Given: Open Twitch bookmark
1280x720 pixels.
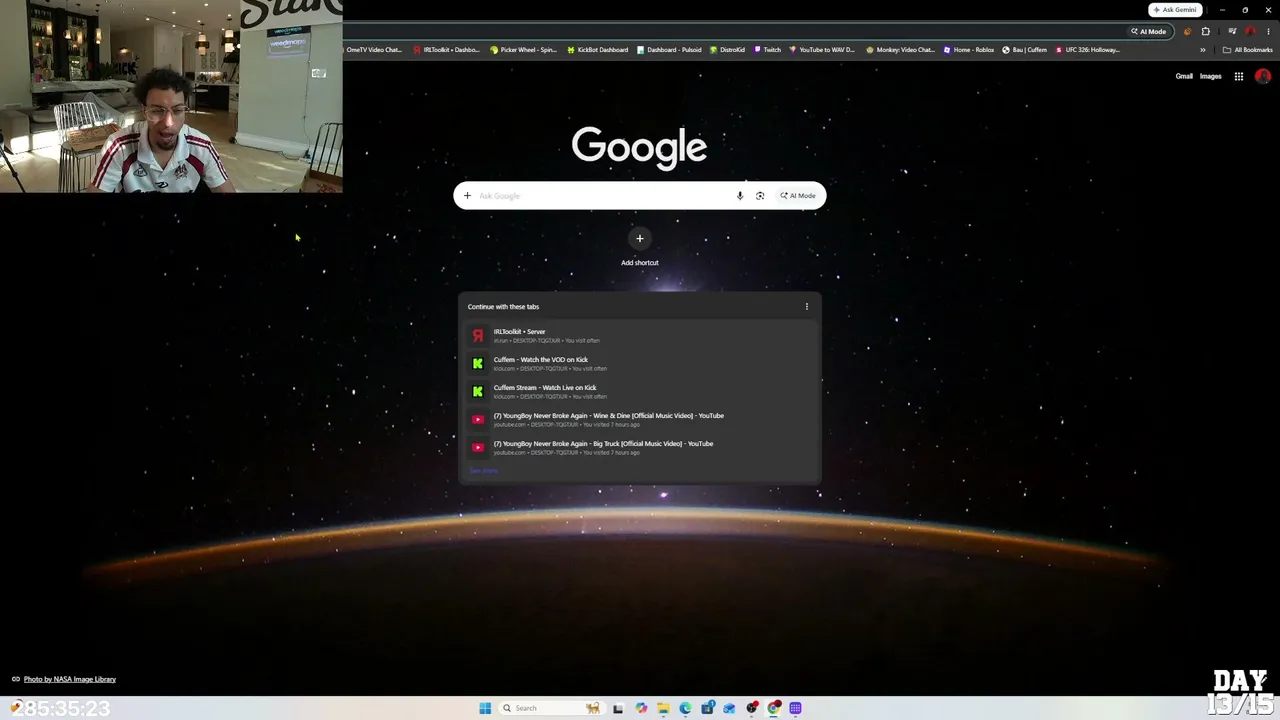Looking at the screenshot, I should point(767,50).
